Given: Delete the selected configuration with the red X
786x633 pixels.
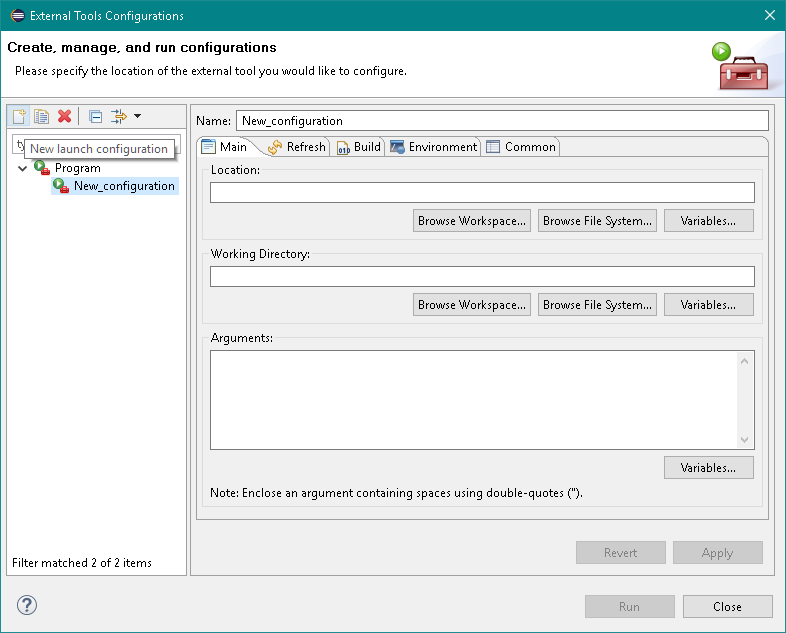Looking at the screenshot, I should (x=64, y=116).
